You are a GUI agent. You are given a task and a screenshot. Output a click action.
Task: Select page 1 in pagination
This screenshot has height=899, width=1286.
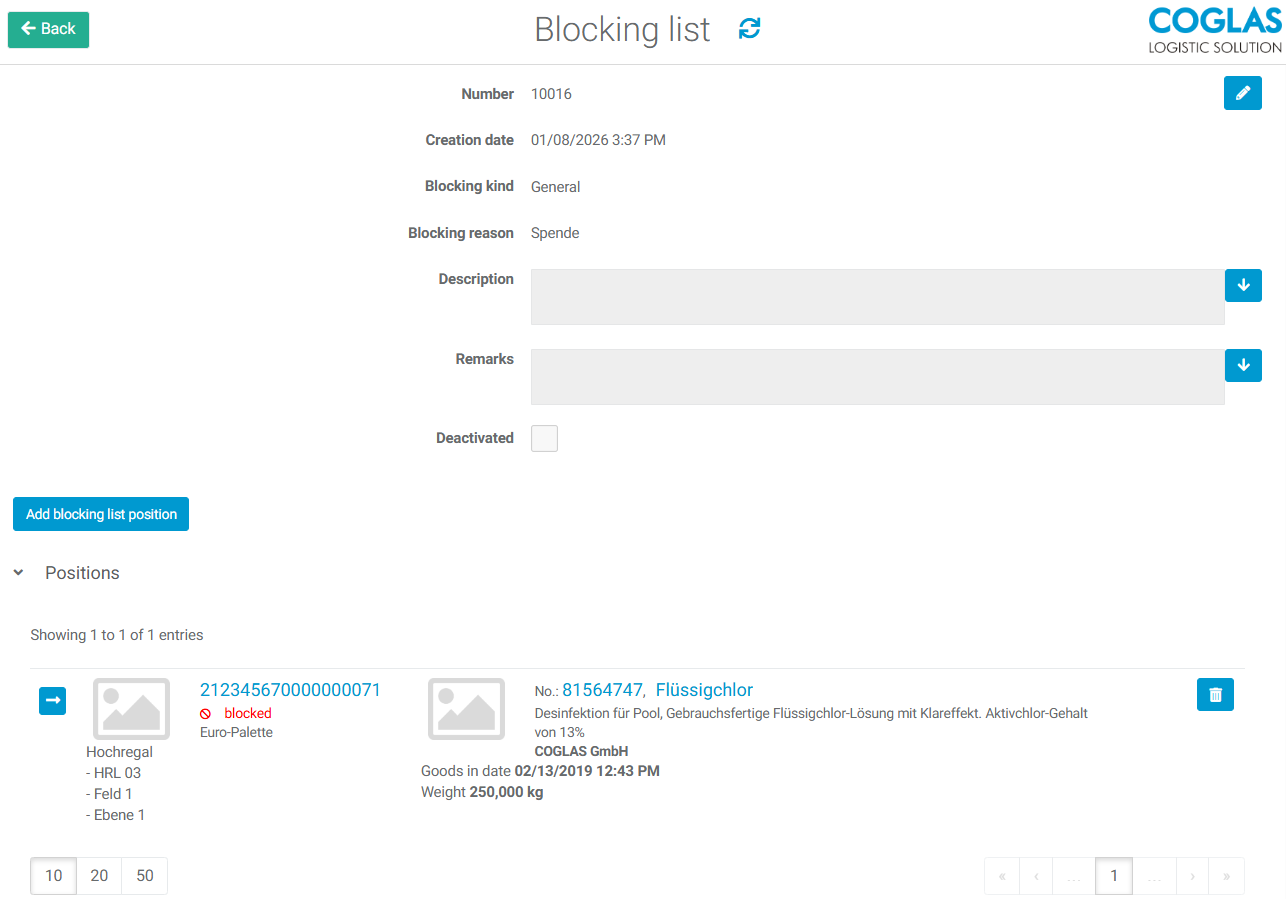(1113, 875)
